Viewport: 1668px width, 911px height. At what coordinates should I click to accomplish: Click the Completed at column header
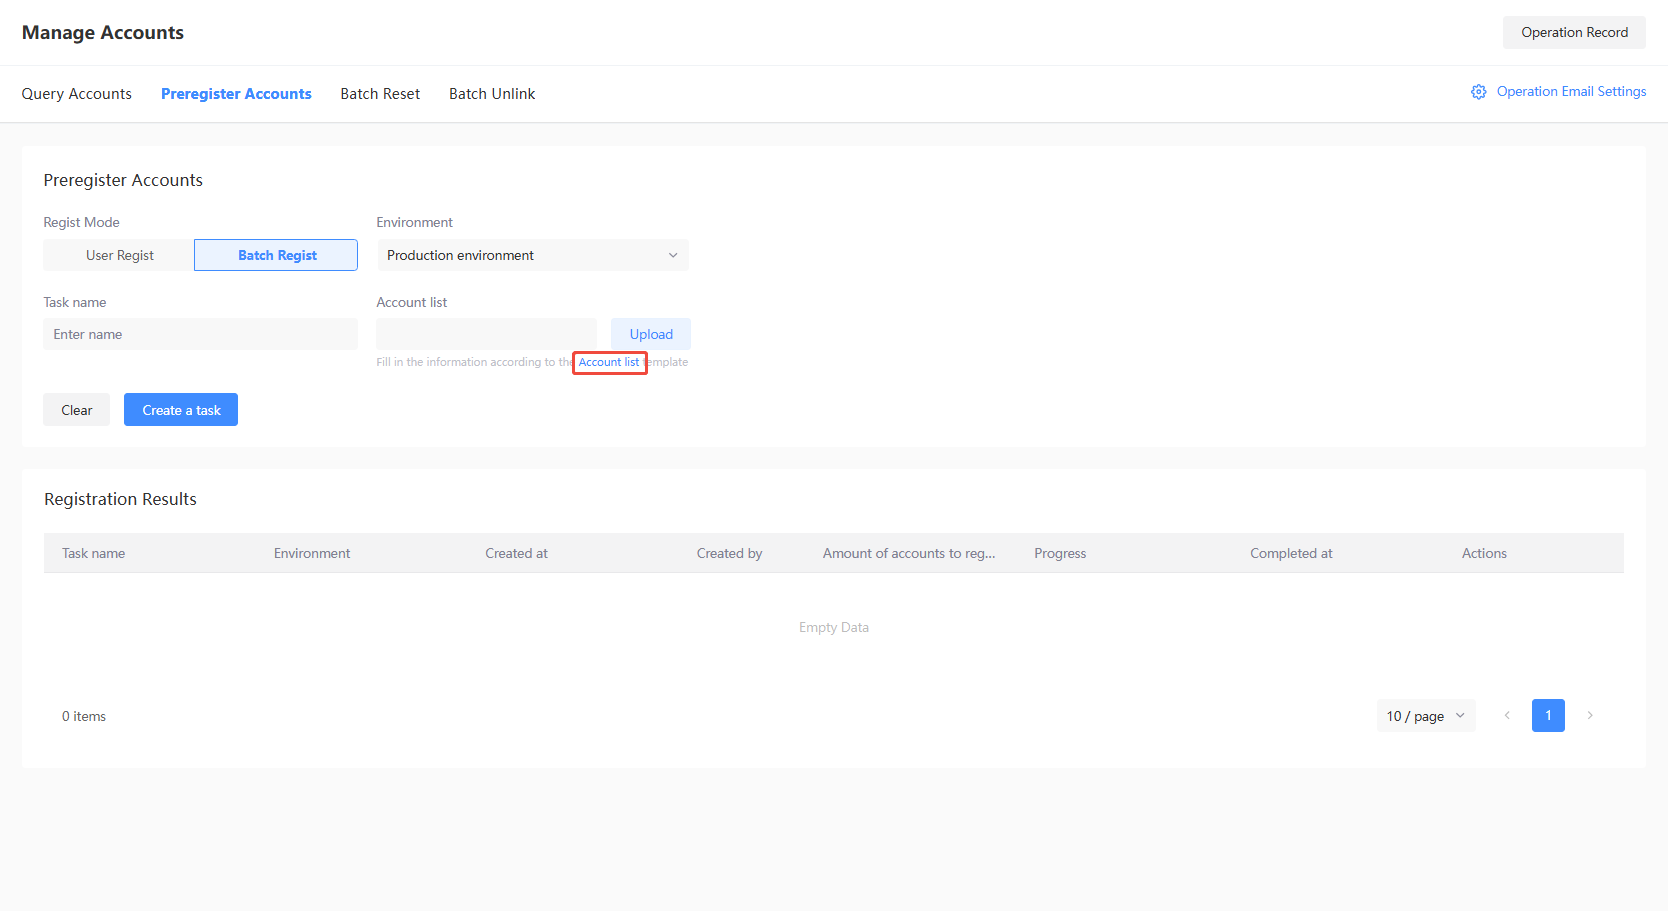tap(1291, 553)
